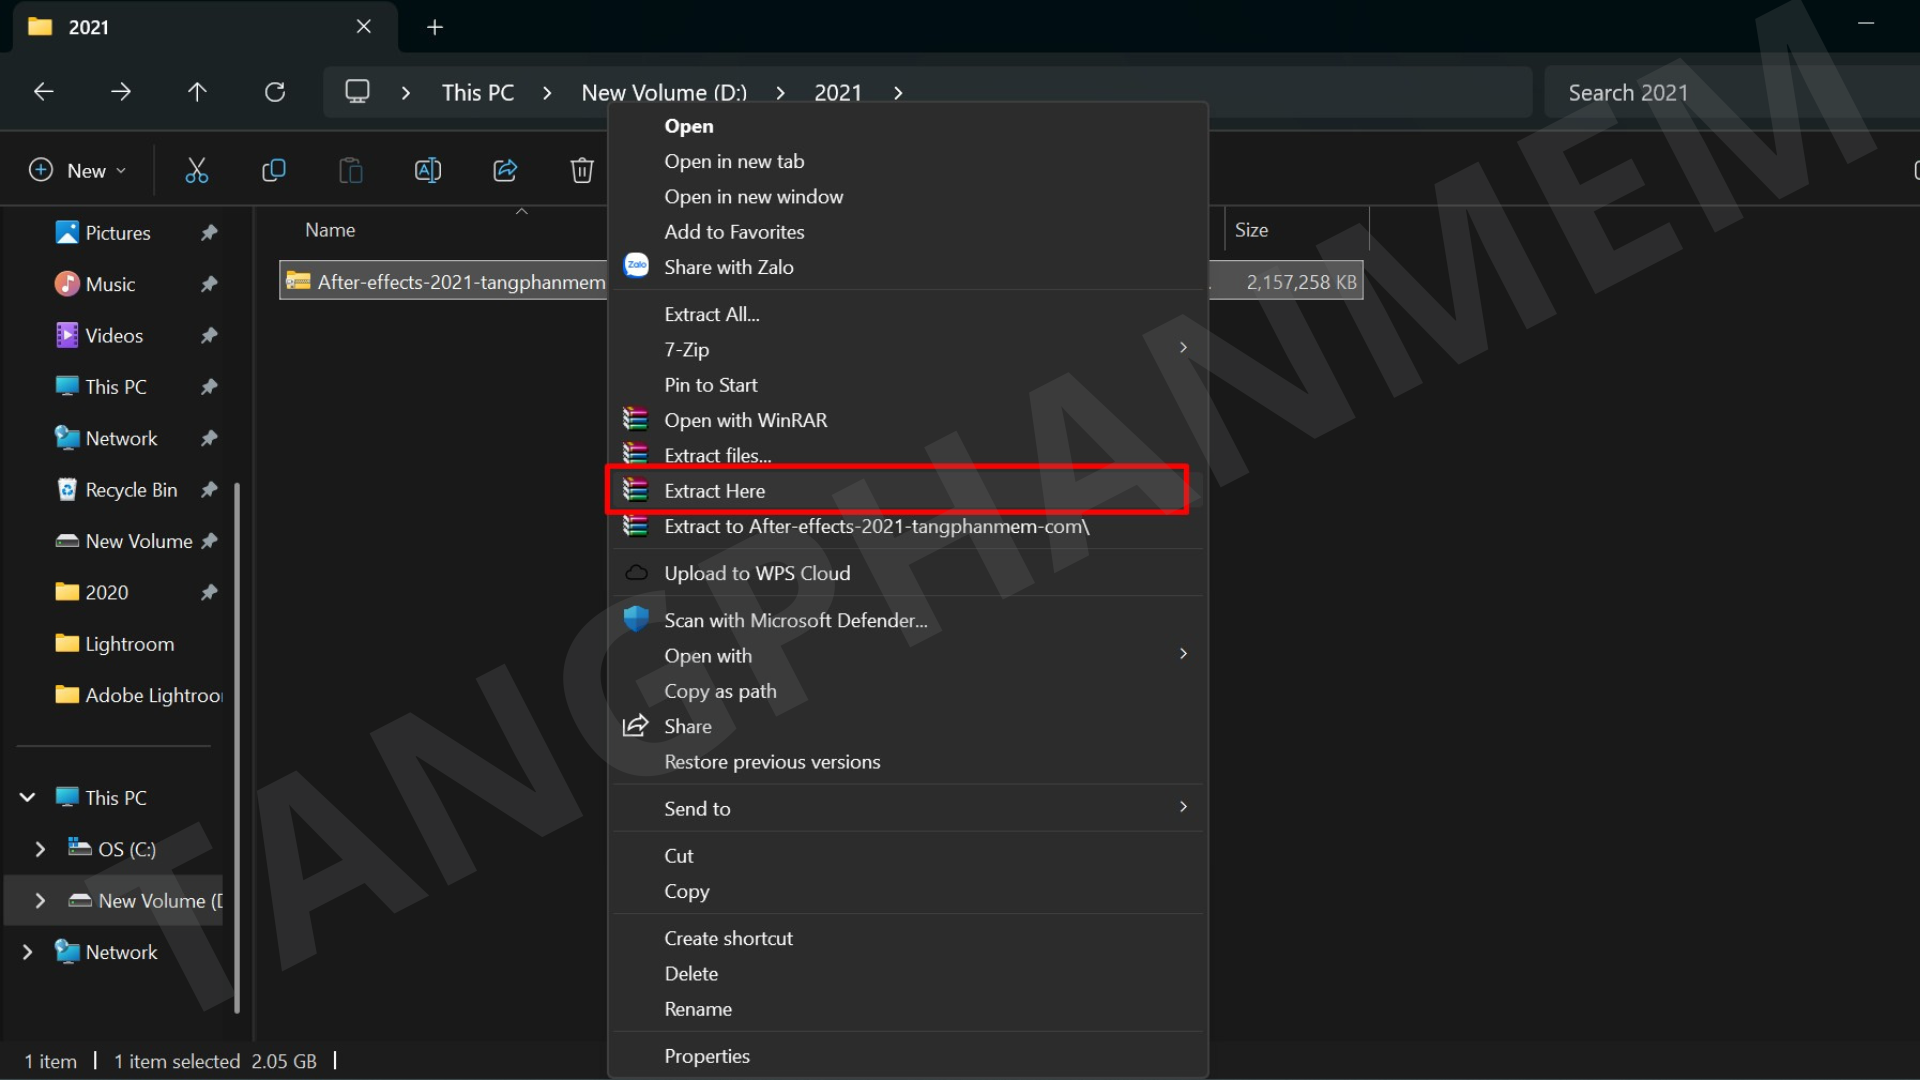Click the Refresh icon
This screenshot has width=1920, height=1080.
click(x=275, y=92)
